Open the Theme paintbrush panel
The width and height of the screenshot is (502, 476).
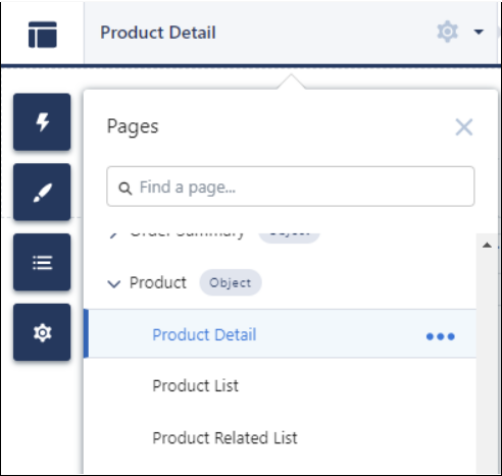point(42,192)
